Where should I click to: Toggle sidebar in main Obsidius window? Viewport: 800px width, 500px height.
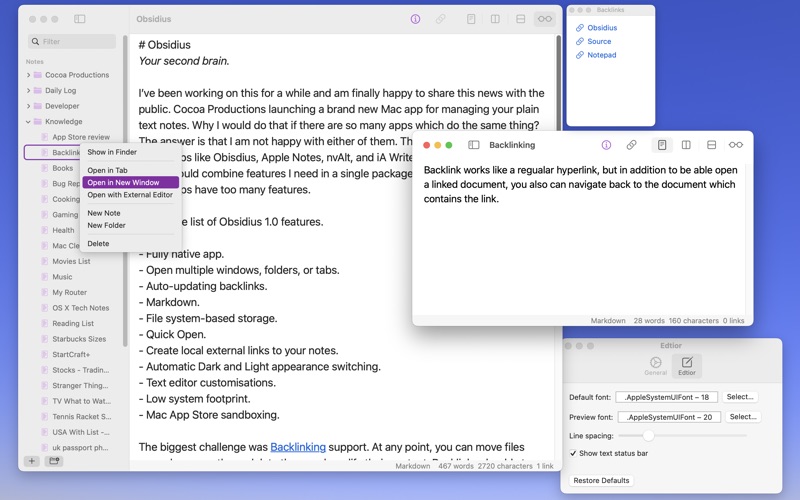point(80,19)
